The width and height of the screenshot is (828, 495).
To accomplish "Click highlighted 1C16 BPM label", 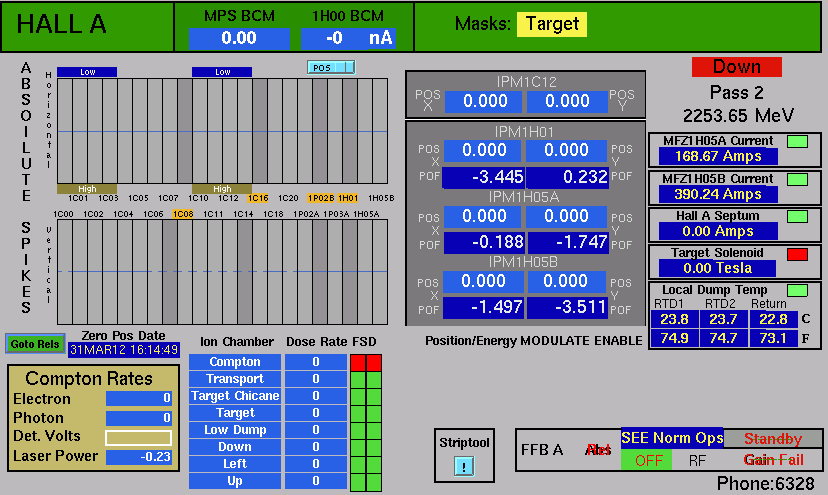I will coord(258,198).
